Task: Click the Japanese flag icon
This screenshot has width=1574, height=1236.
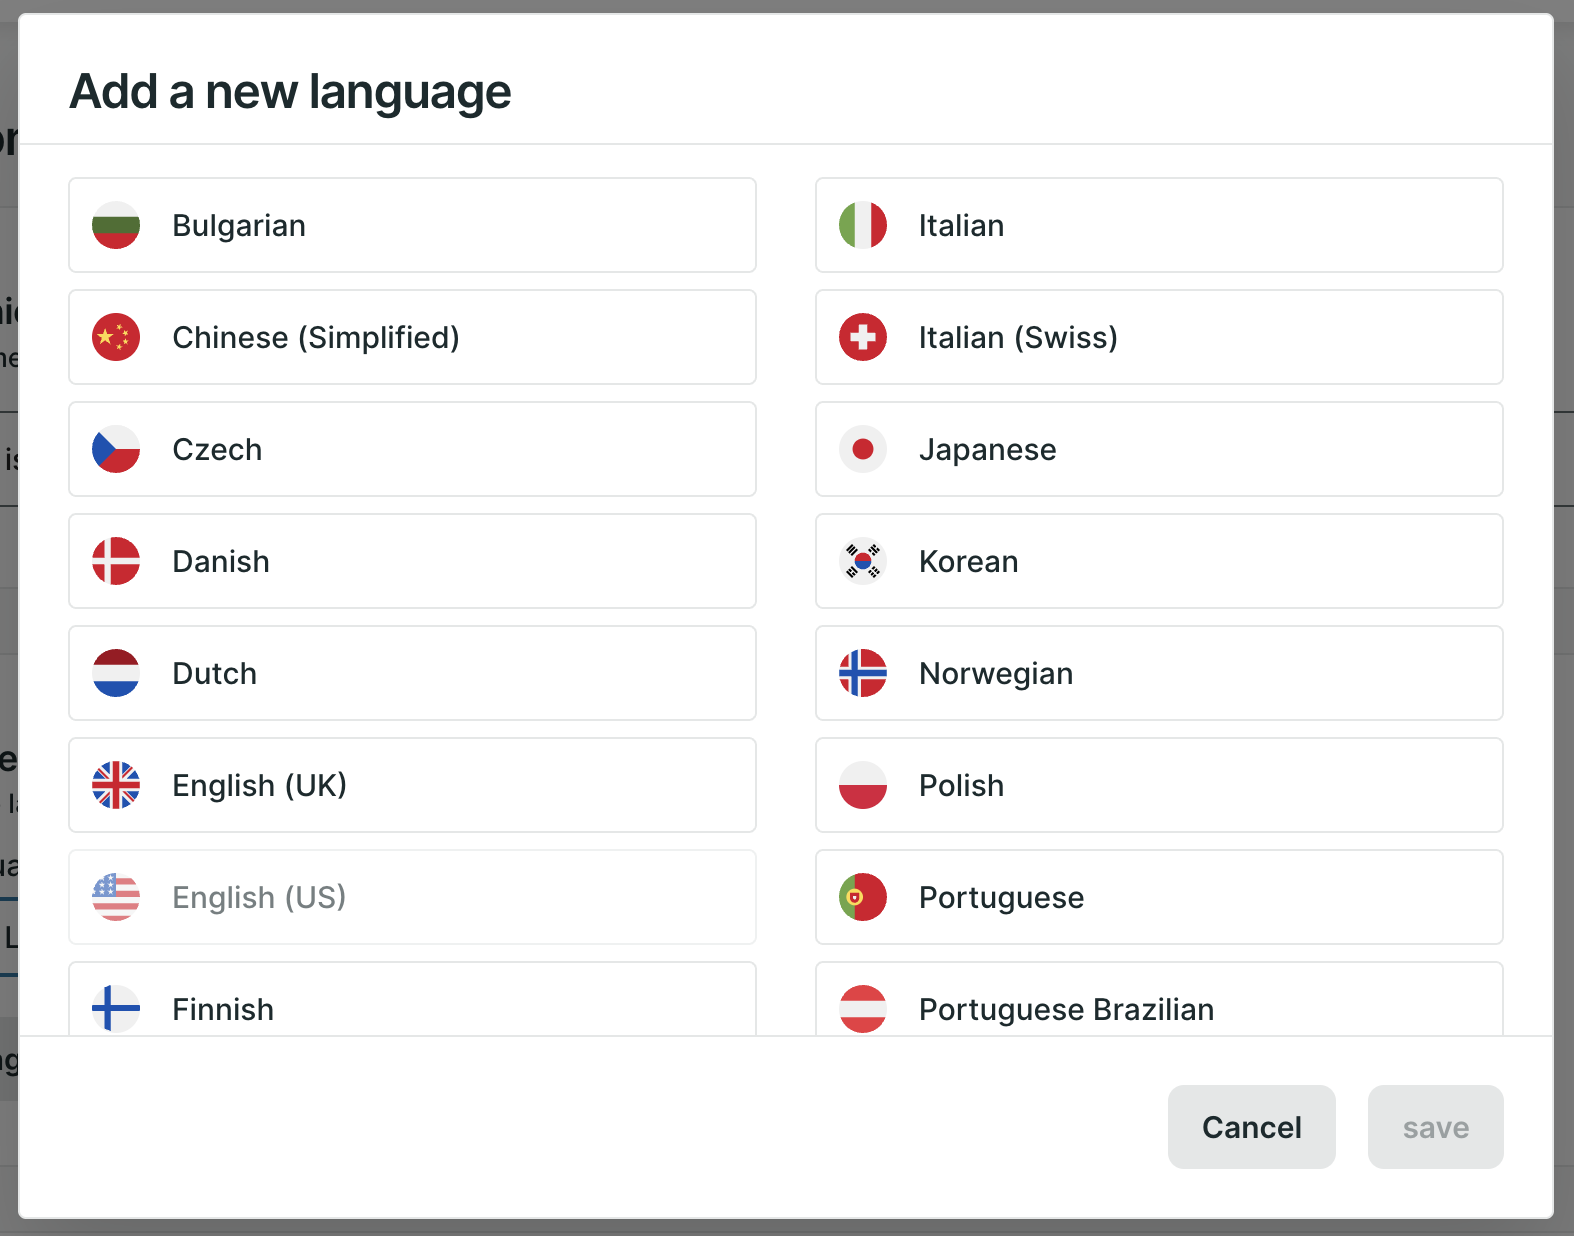Action: [x=863, y=449]
